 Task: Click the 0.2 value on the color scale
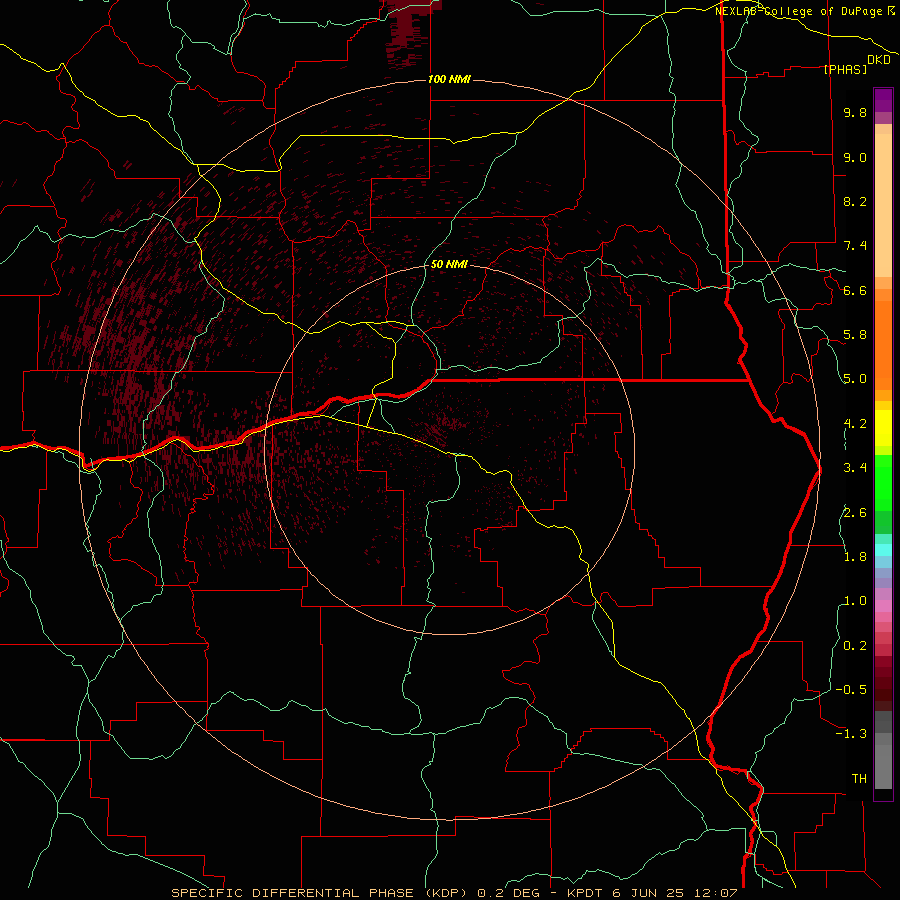(x=855, y=646)
